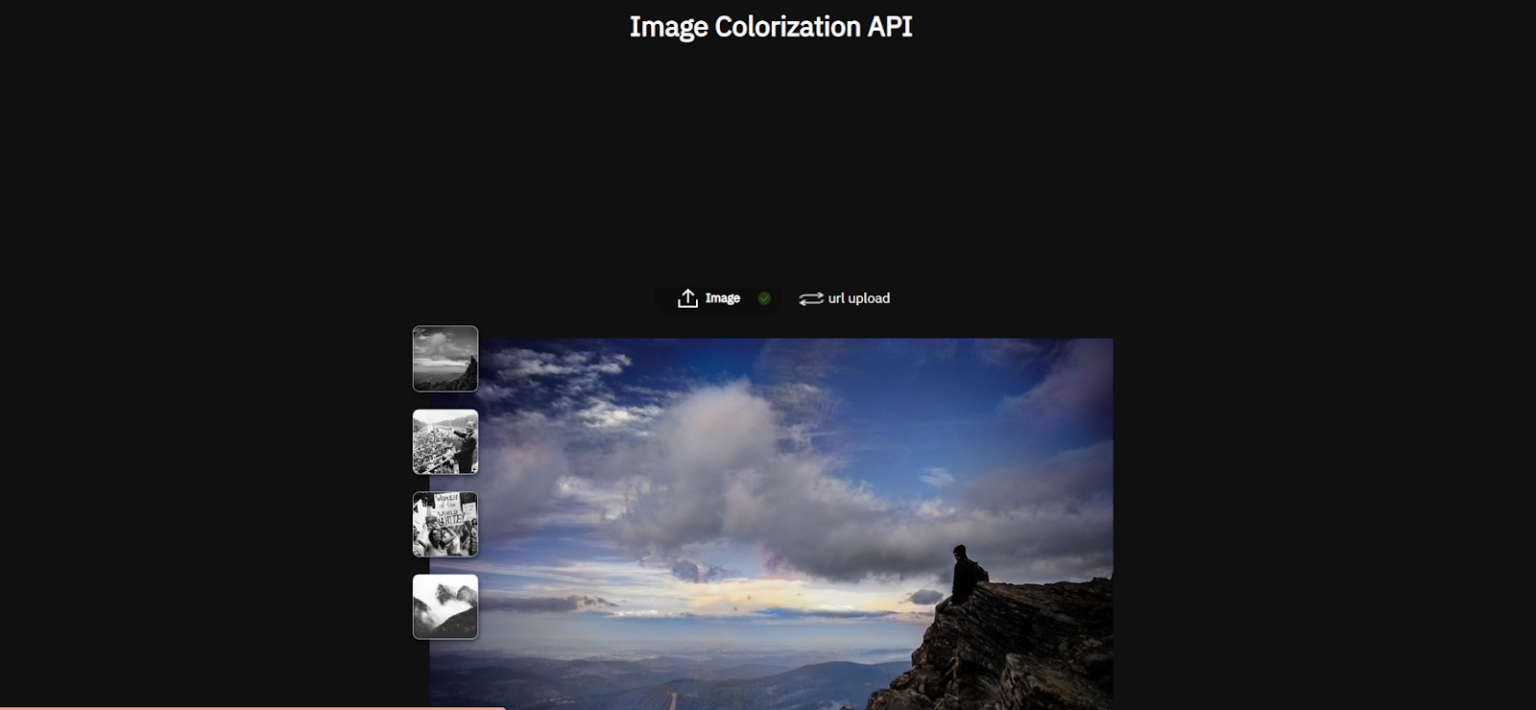Image resolution: width=1536 pixels, height=710 pixels.
Task: Open the first mountain-peak sample thumbnail
Action: (445, 358)
